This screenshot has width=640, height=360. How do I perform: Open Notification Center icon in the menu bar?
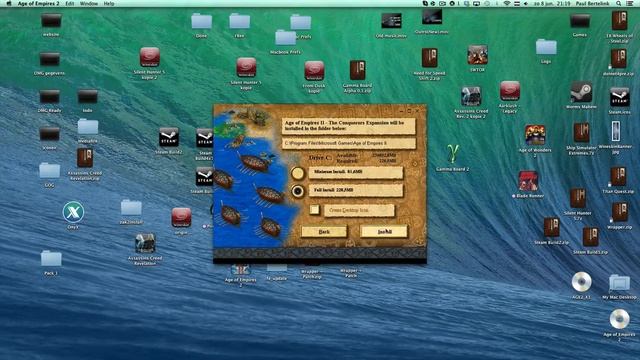point(630,3)
